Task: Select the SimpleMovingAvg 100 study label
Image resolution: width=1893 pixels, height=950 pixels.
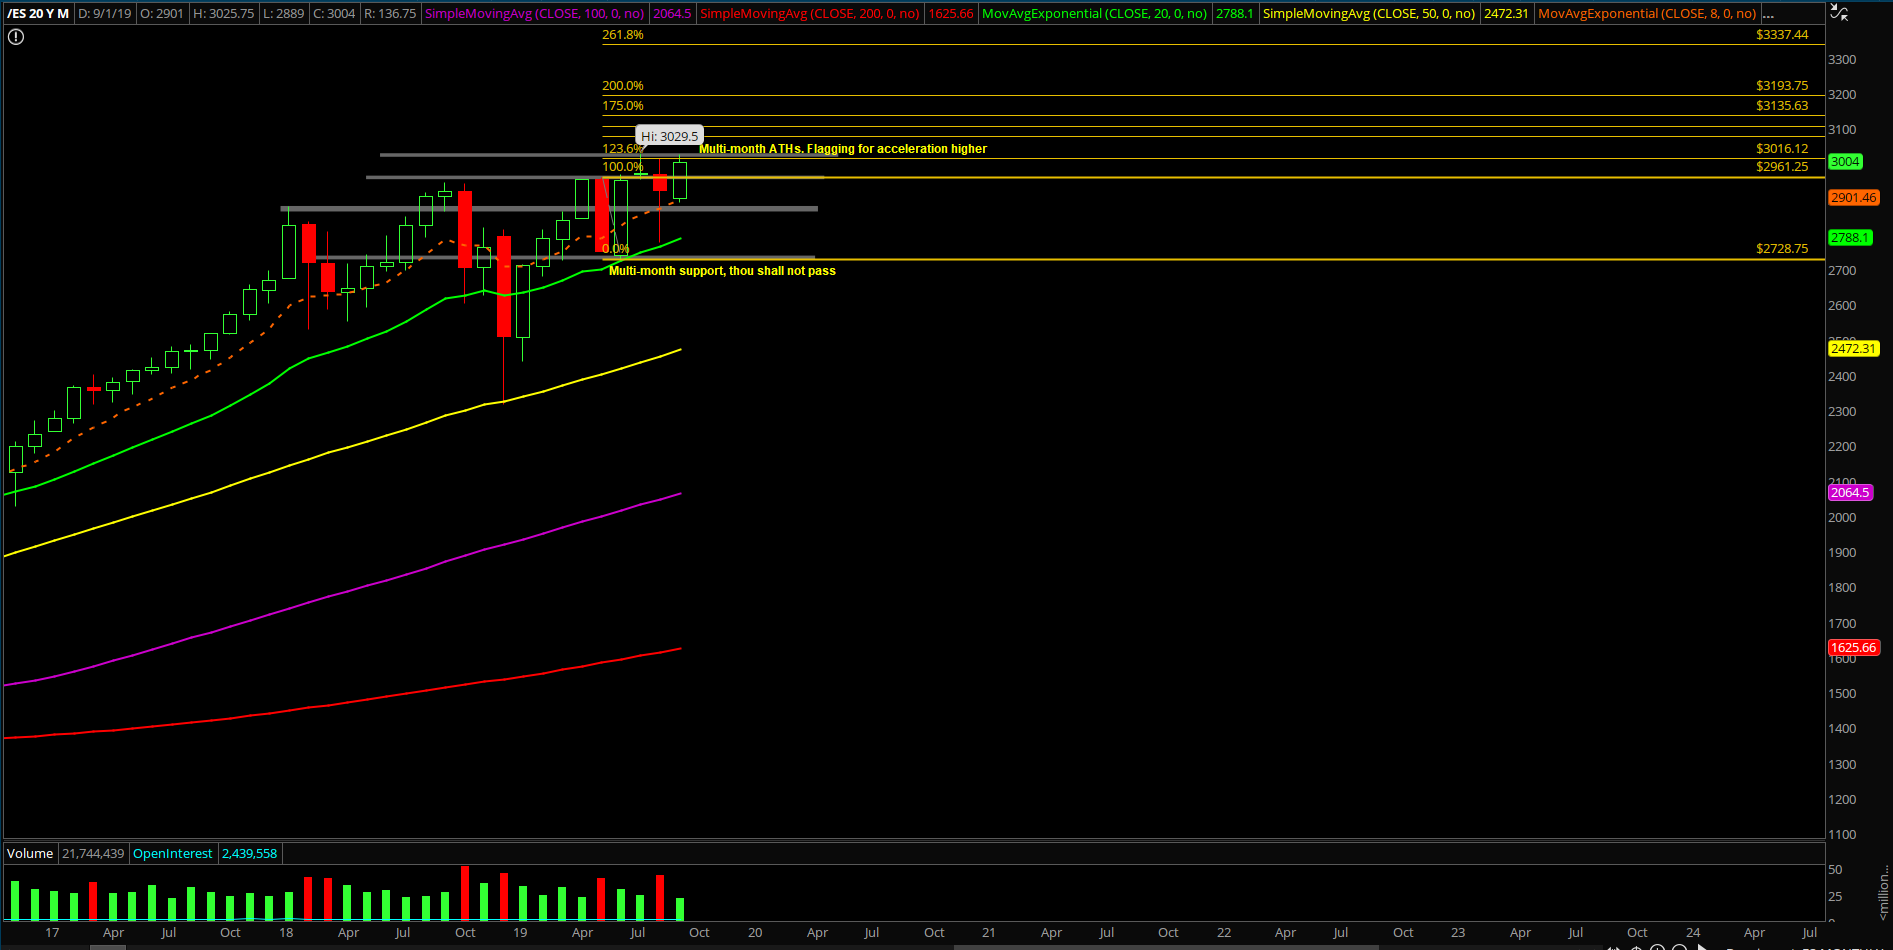Action: point(535,14)
